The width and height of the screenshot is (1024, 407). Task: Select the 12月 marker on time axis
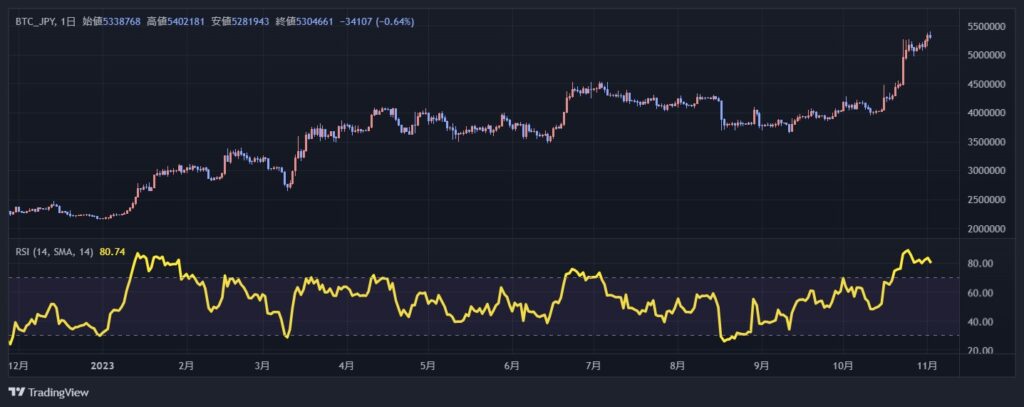pyautogui.click(x=18, y=366)
